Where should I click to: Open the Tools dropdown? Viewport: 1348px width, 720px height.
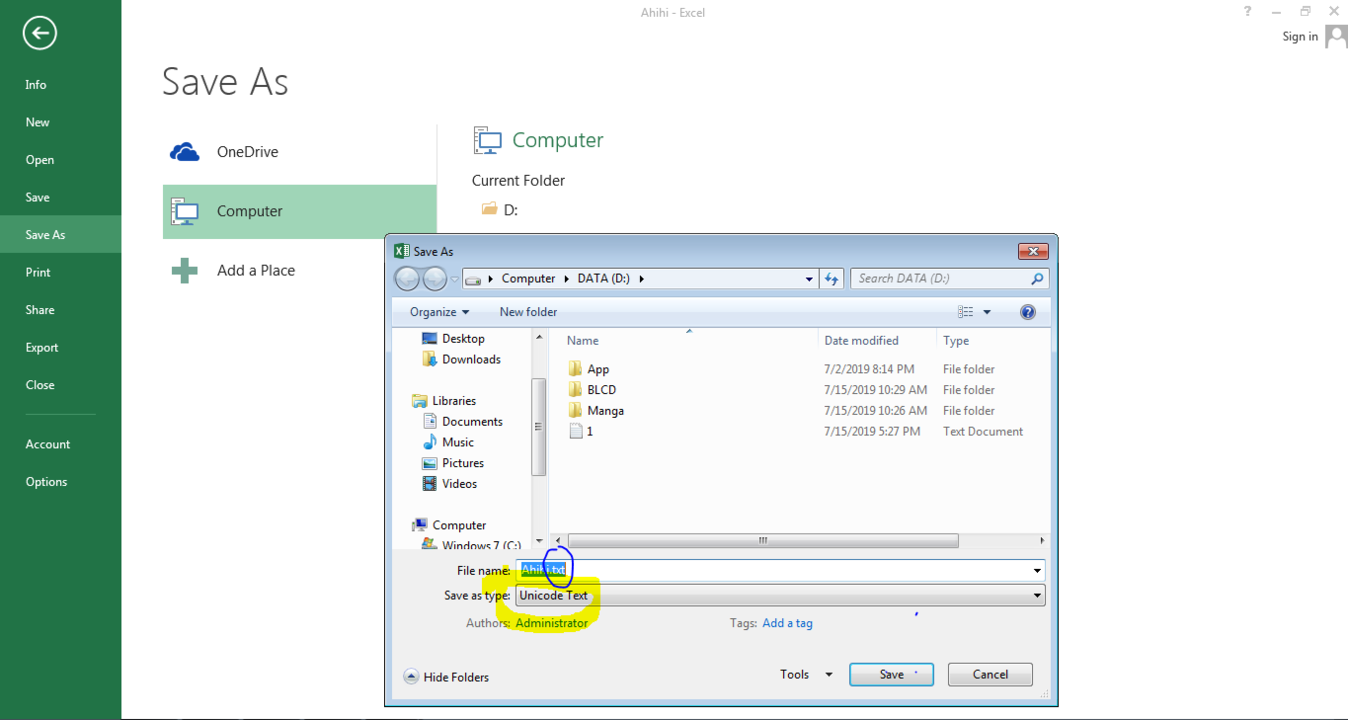(806, 675)
